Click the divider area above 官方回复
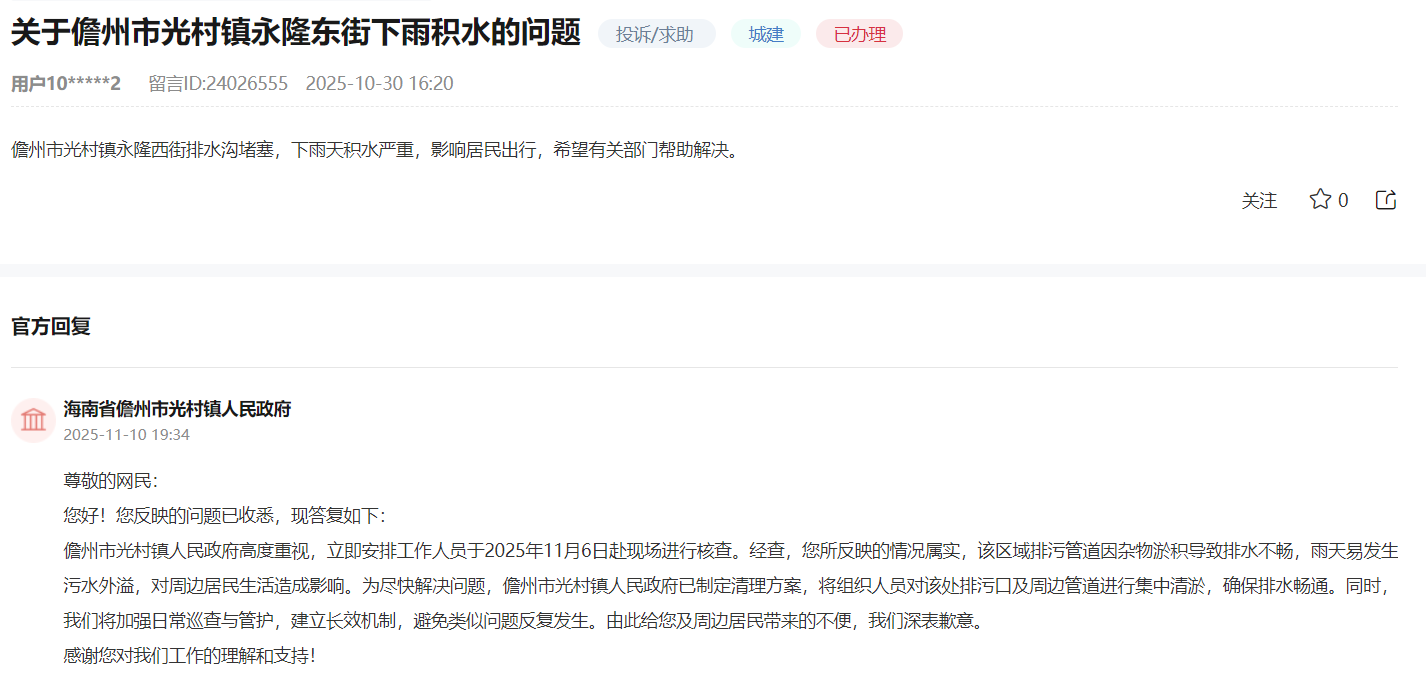The height and width of the screenshot is (689, 1426). click(713, 270)
